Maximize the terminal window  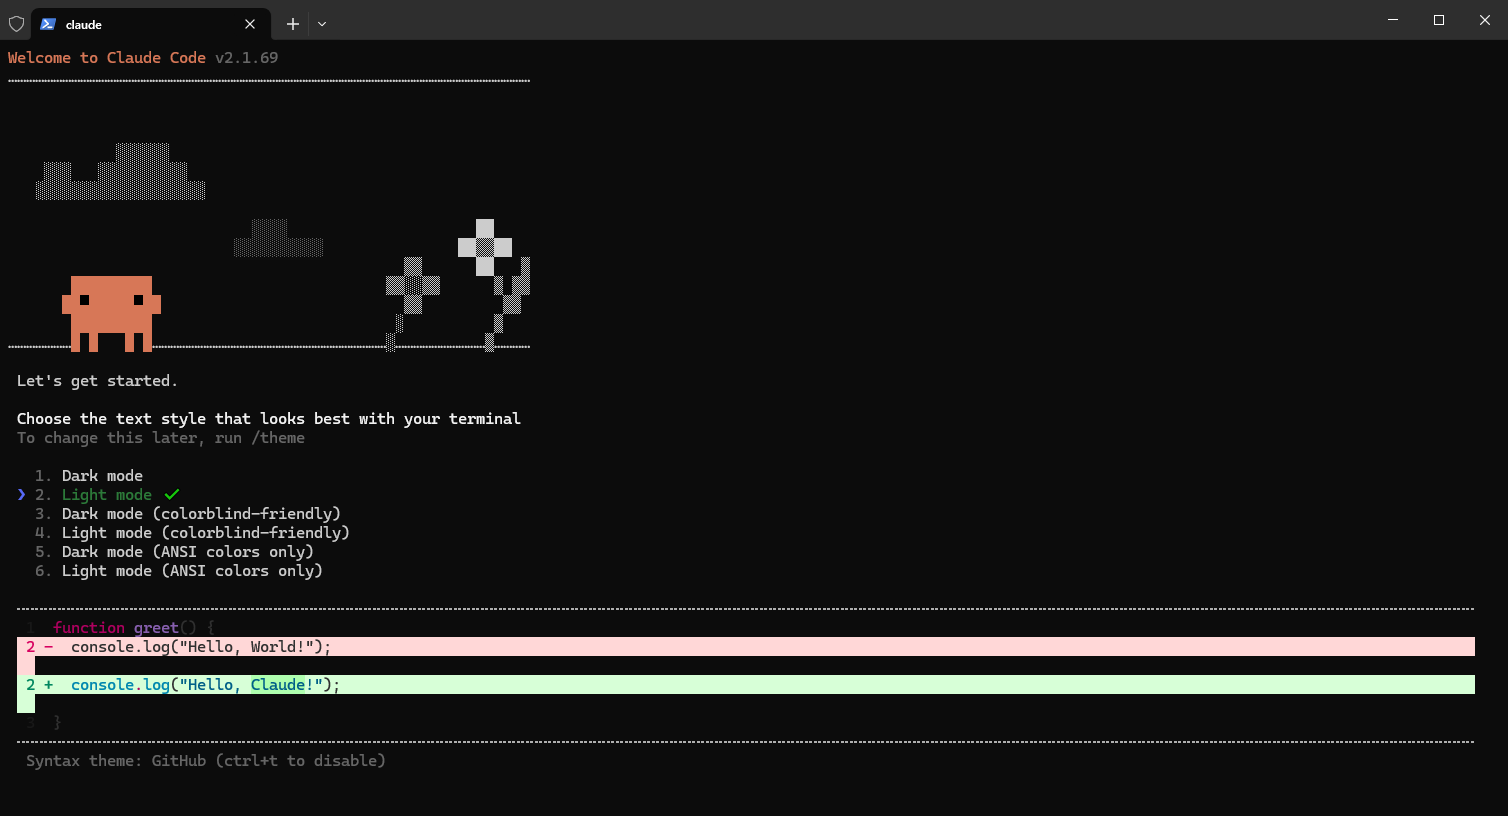click(x=1439, y=20)
